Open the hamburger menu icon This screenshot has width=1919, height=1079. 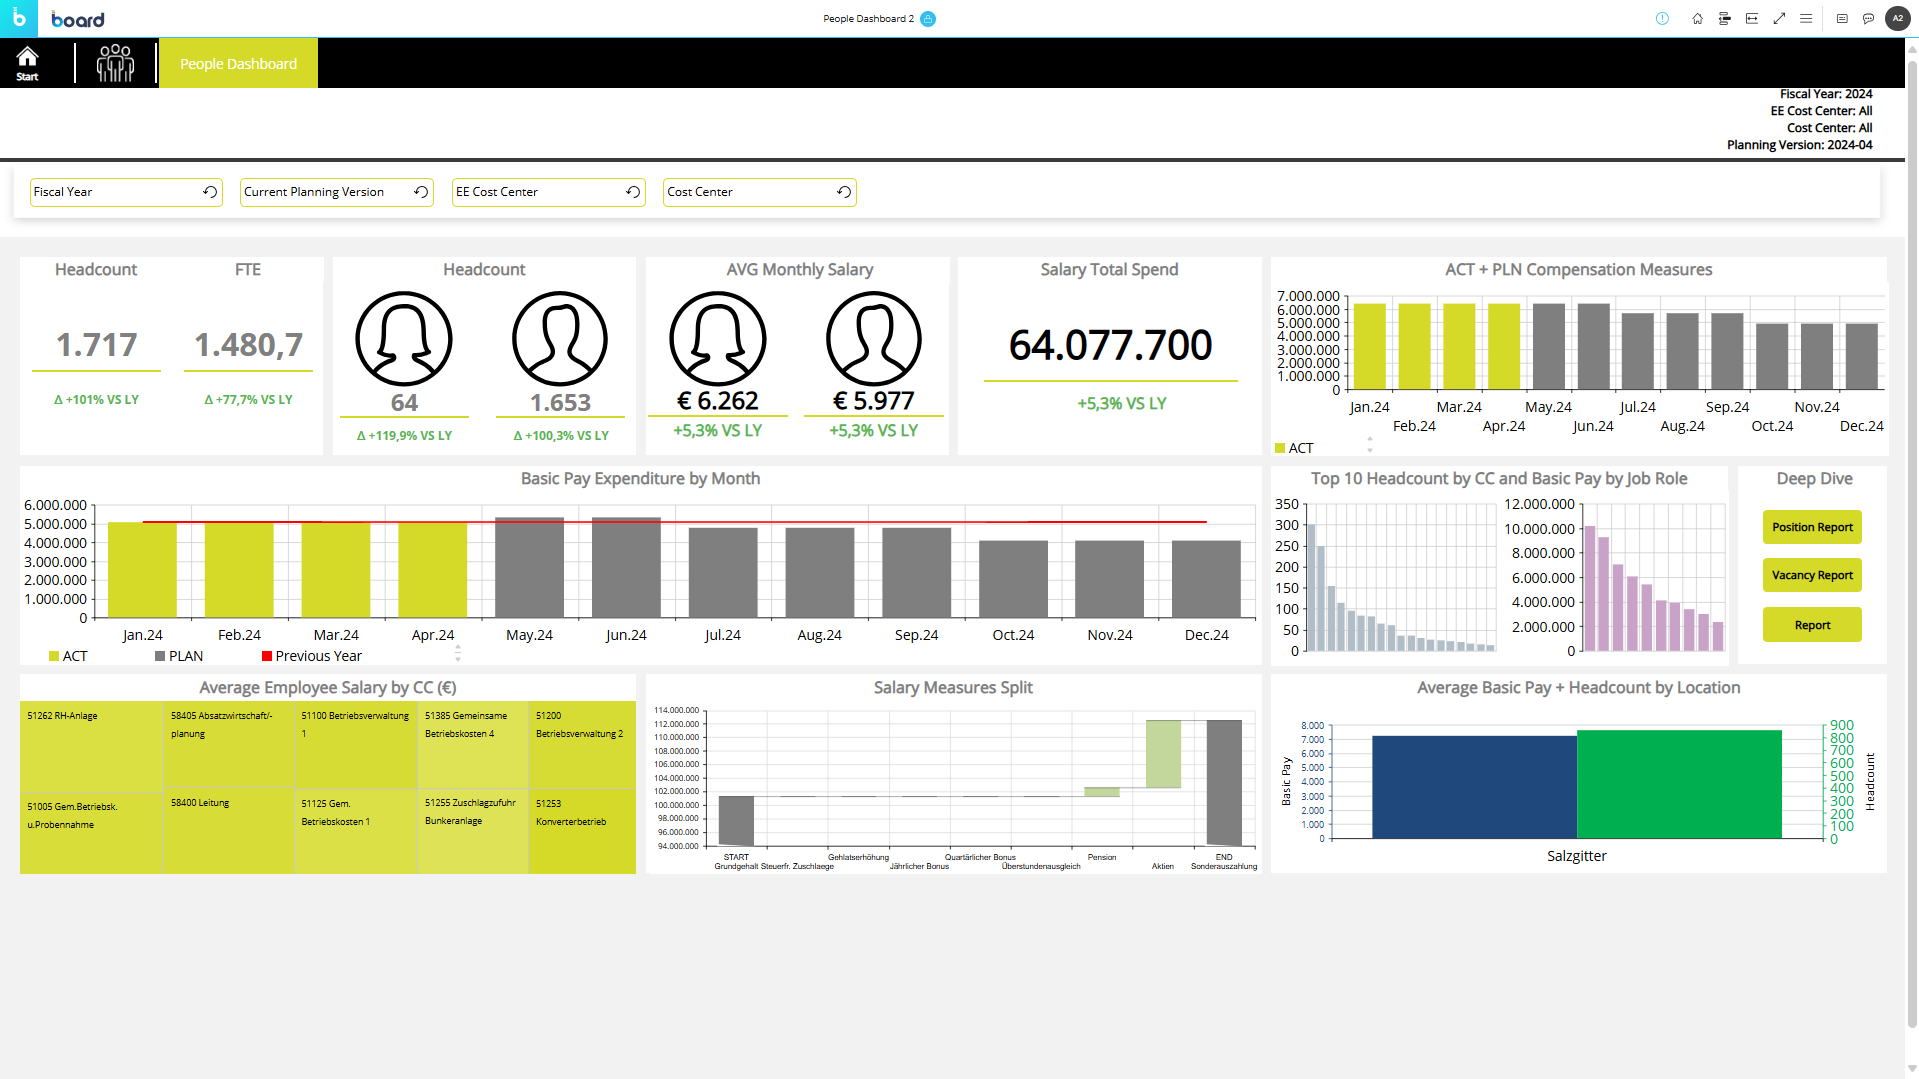[1806, 19]
